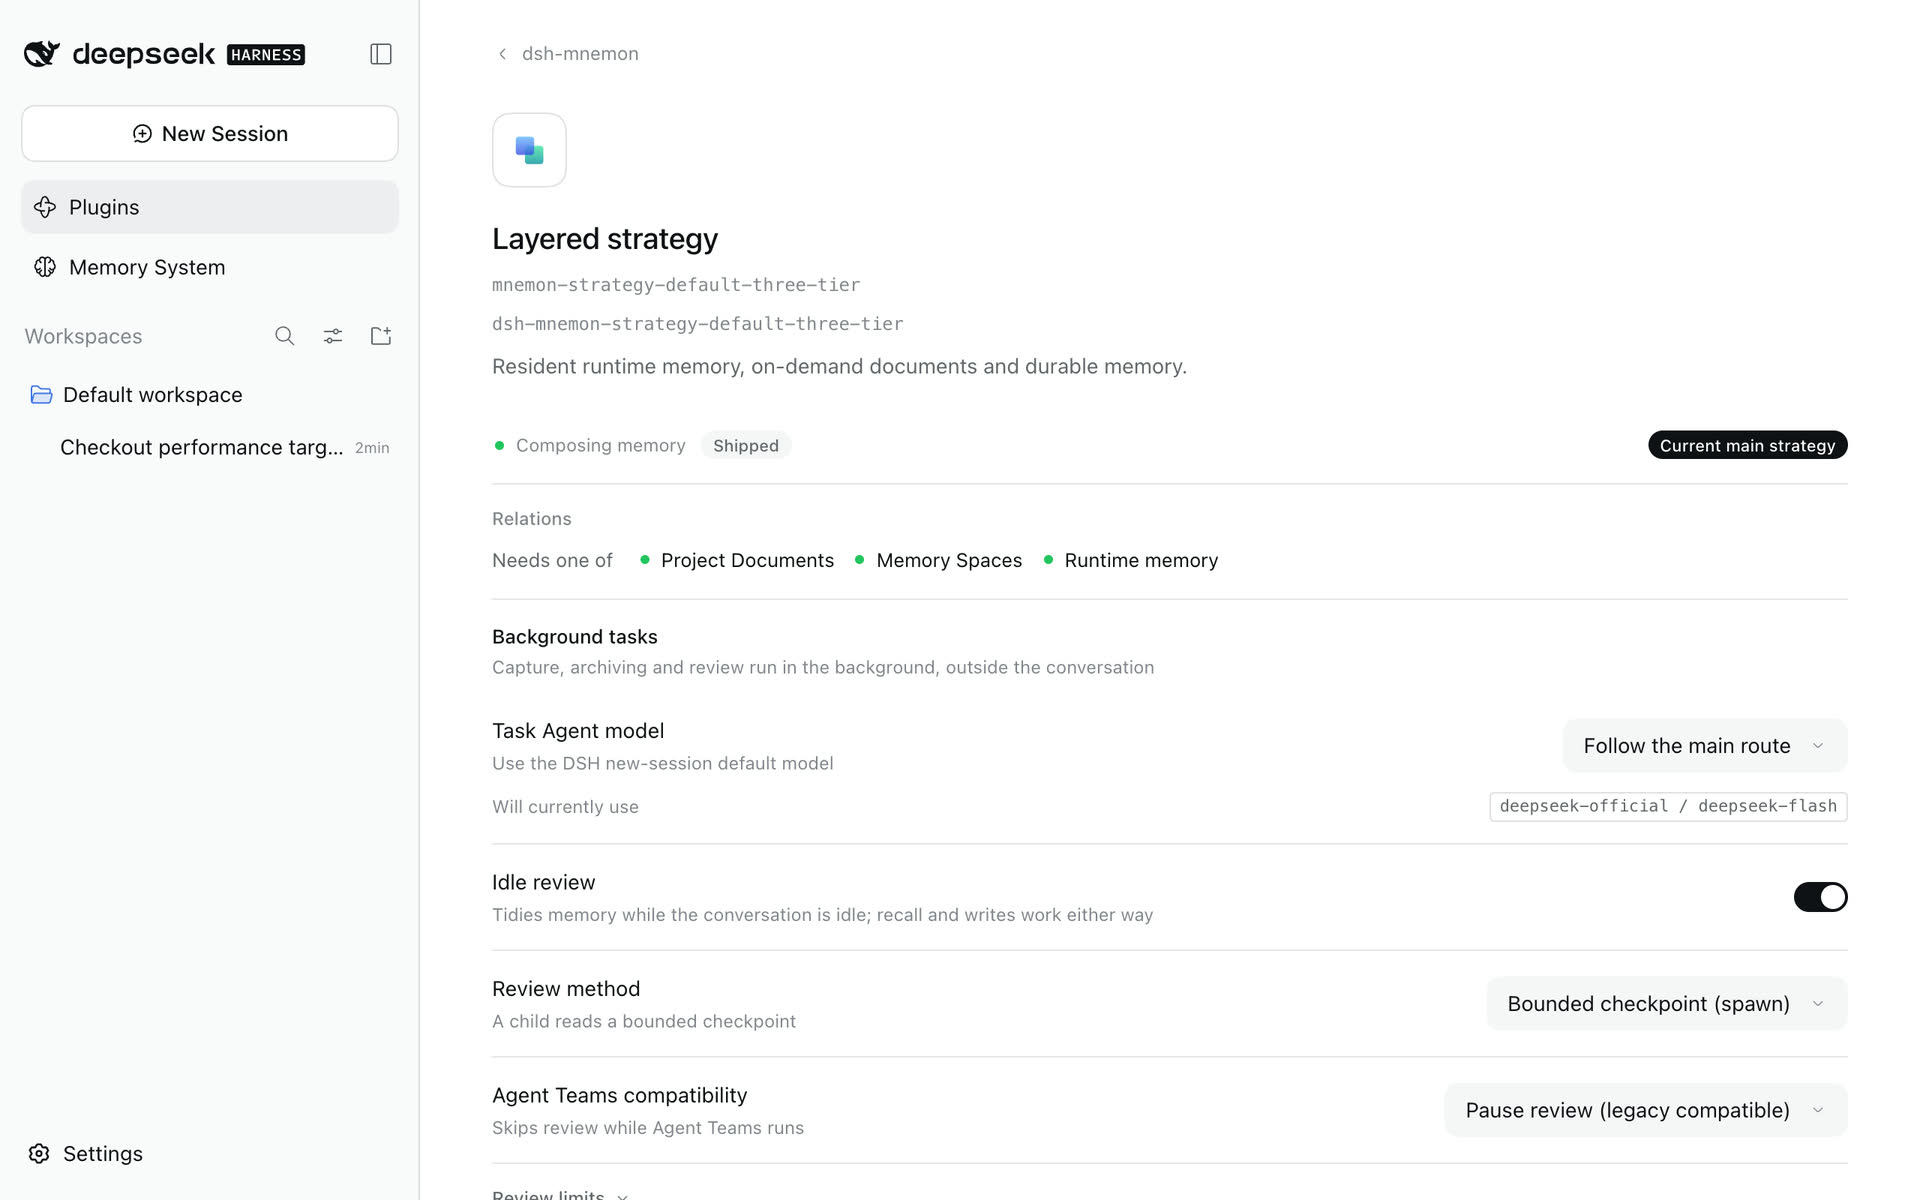Image resolution: width=1920 pixels, height=1200 pixels.
Task: Click dsh-mnemon-strategy-default-three-tier identifier text
Action: [x=697, y=324]
